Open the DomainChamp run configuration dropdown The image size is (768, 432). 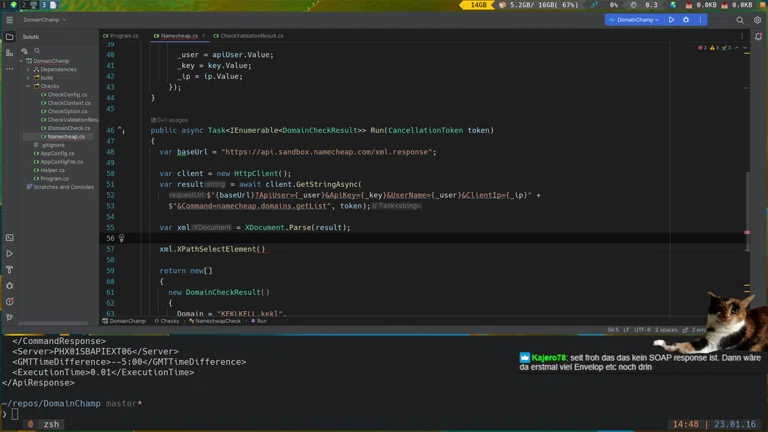[x=634, y=20]
